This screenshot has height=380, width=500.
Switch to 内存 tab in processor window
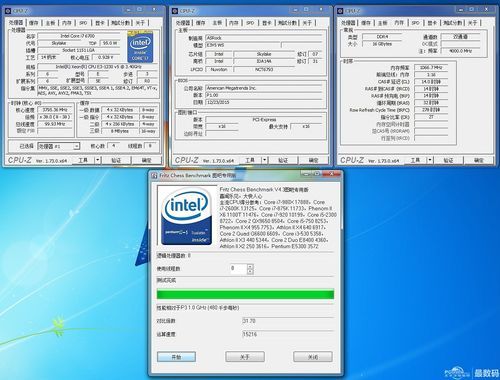(67, 23)
